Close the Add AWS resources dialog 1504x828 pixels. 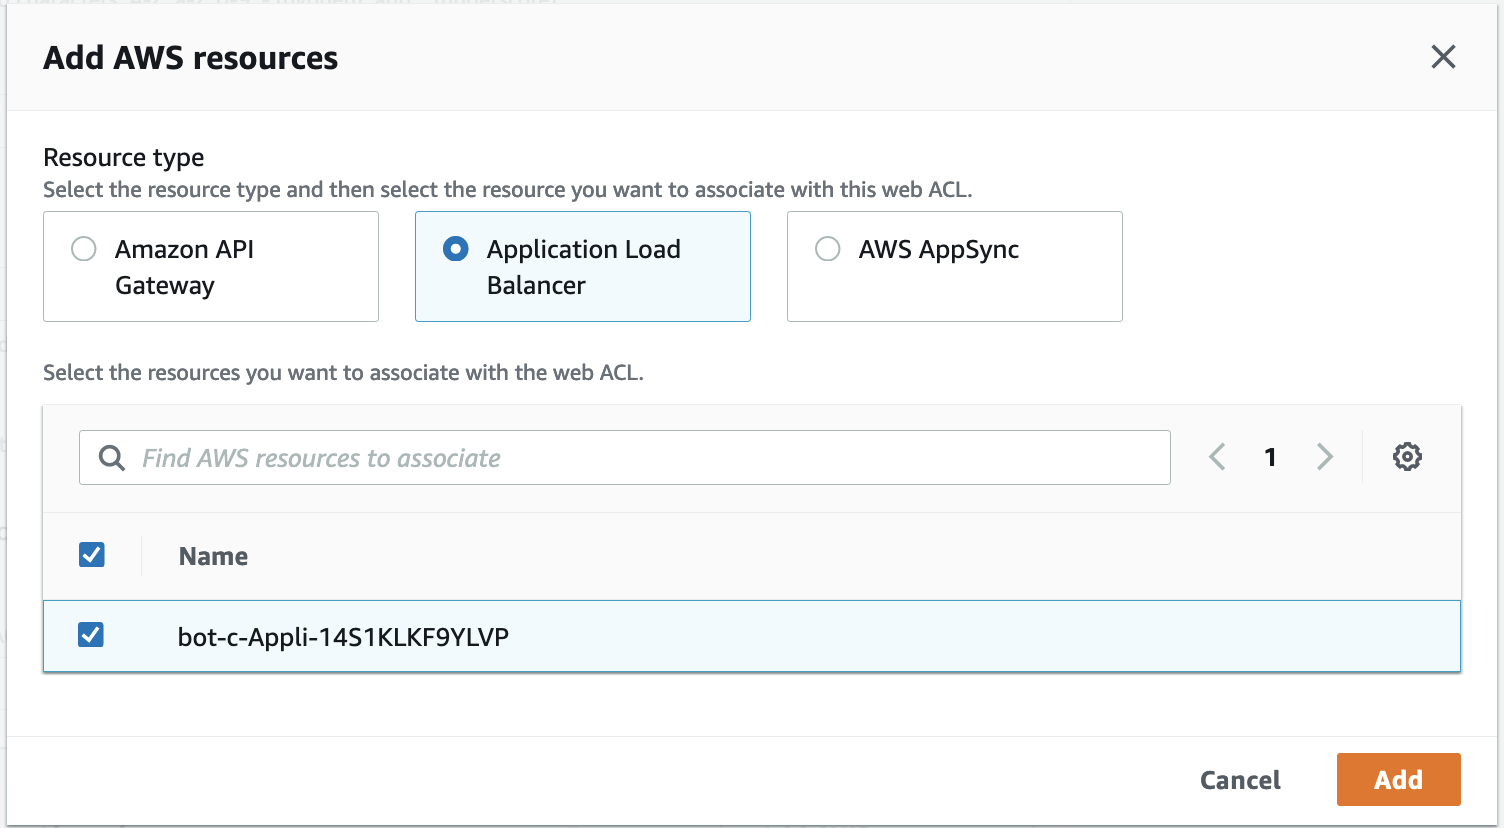point(1443,57)
